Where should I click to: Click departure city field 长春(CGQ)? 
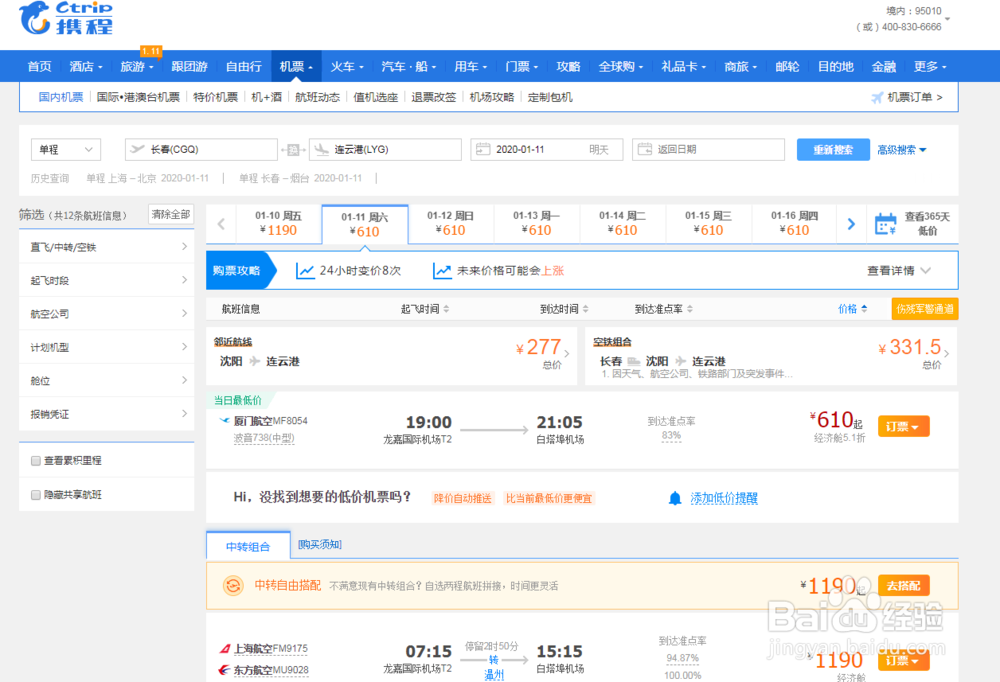(201, 149)
